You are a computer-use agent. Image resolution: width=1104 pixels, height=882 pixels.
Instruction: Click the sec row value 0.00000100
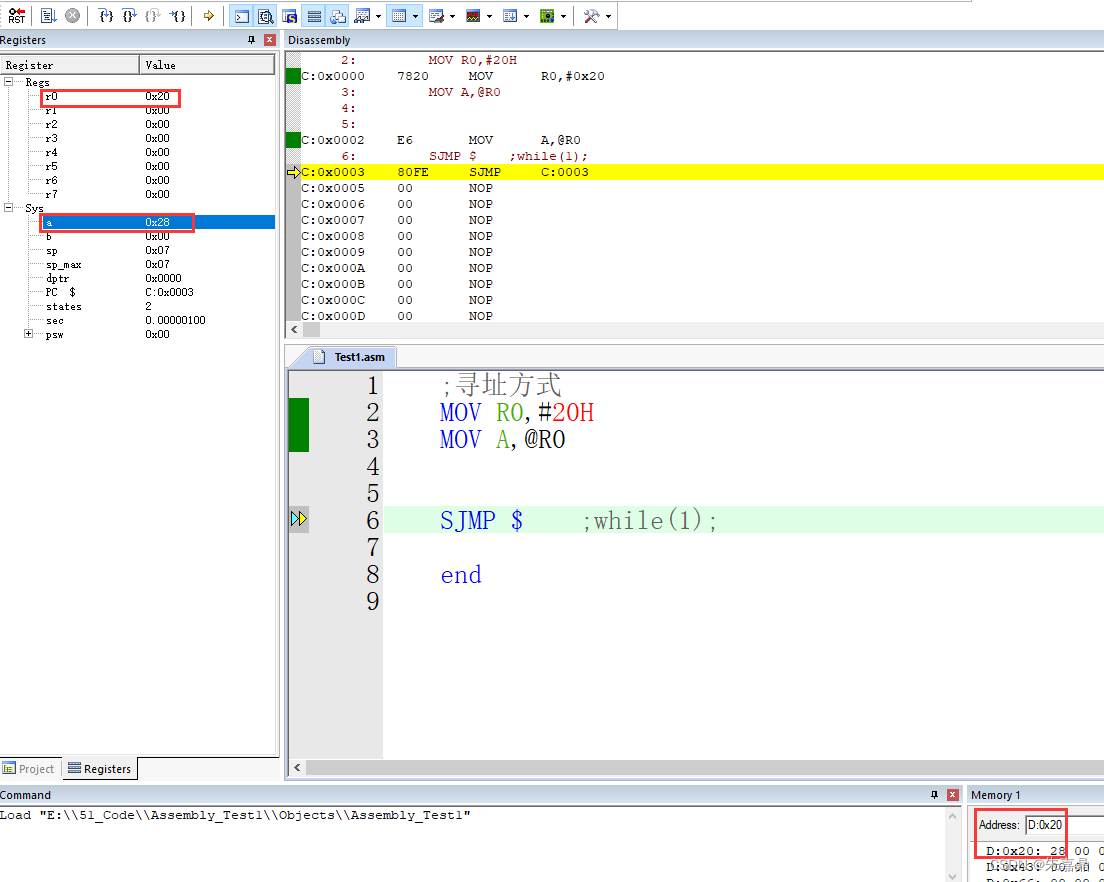tap(175, 320)
